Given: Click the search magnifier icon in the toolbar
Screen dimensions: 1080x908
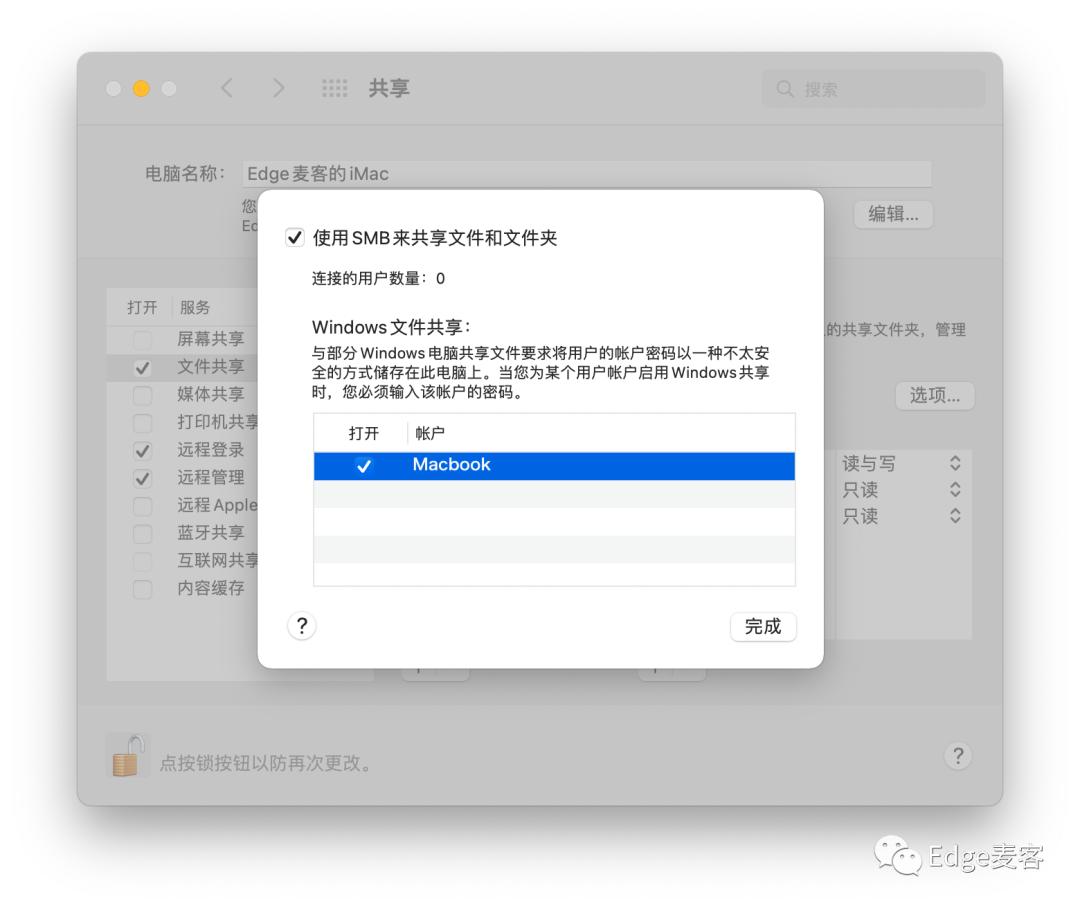Looking at the screenshot, I should (x=786, y=88).
